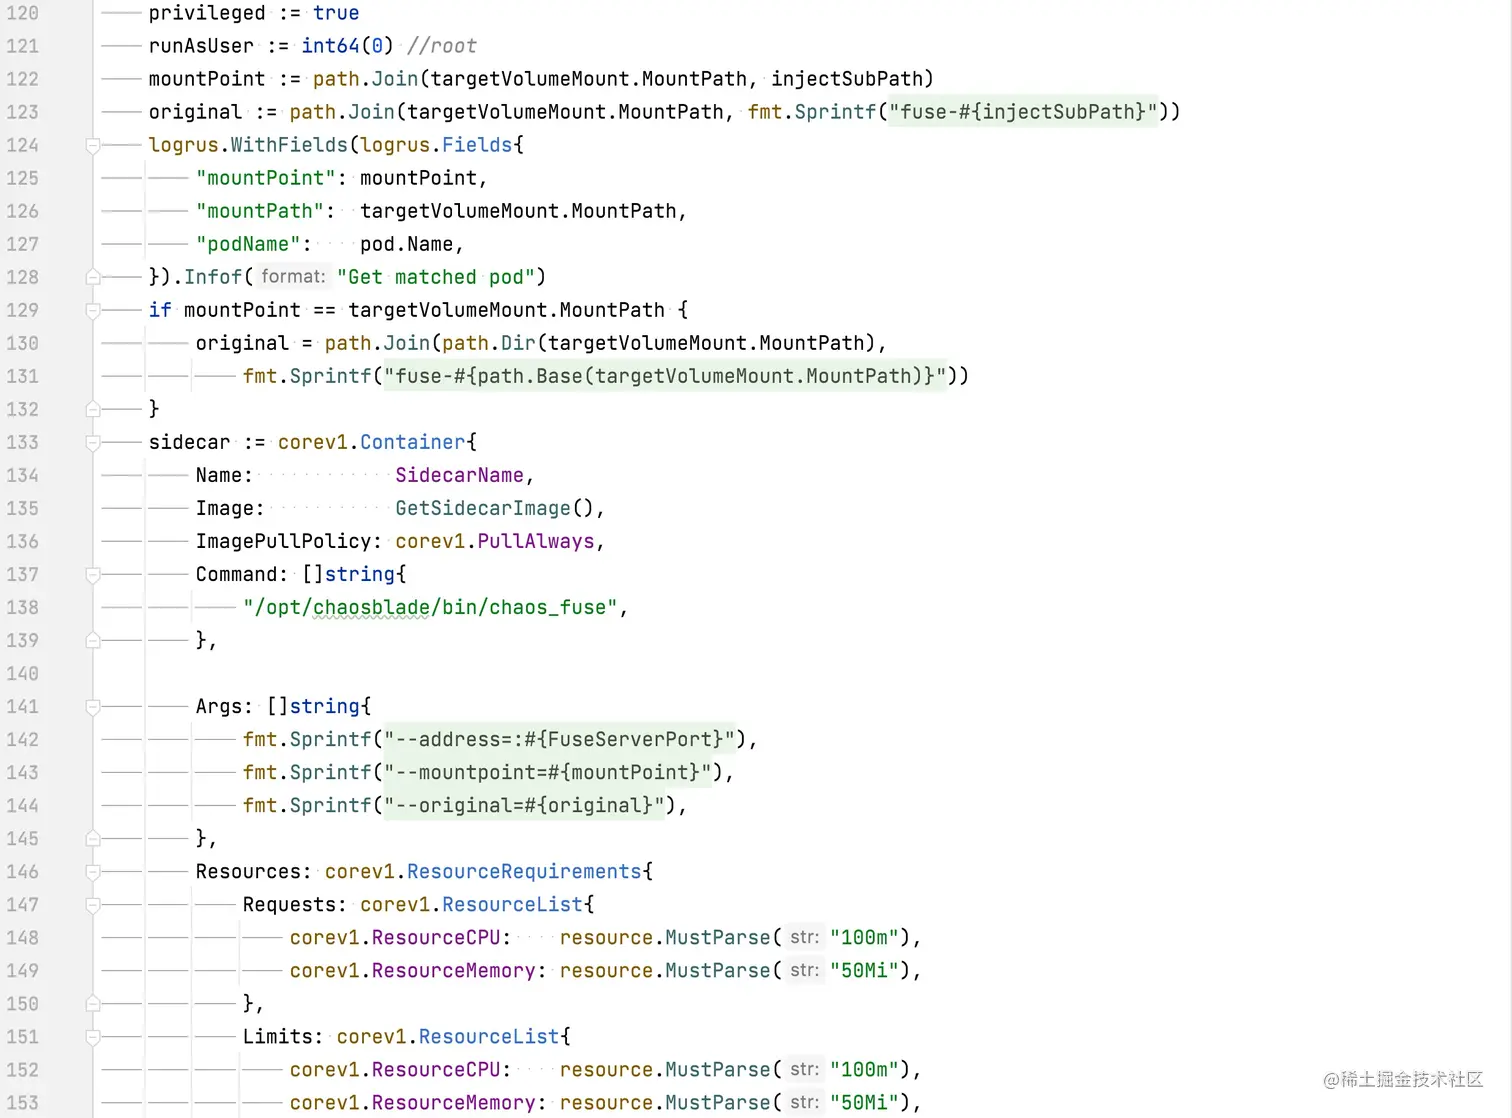This screenshot has height=1118, width=1512.
Task: Click "ImagePullPolicy" field name
Action: (283, 541)
